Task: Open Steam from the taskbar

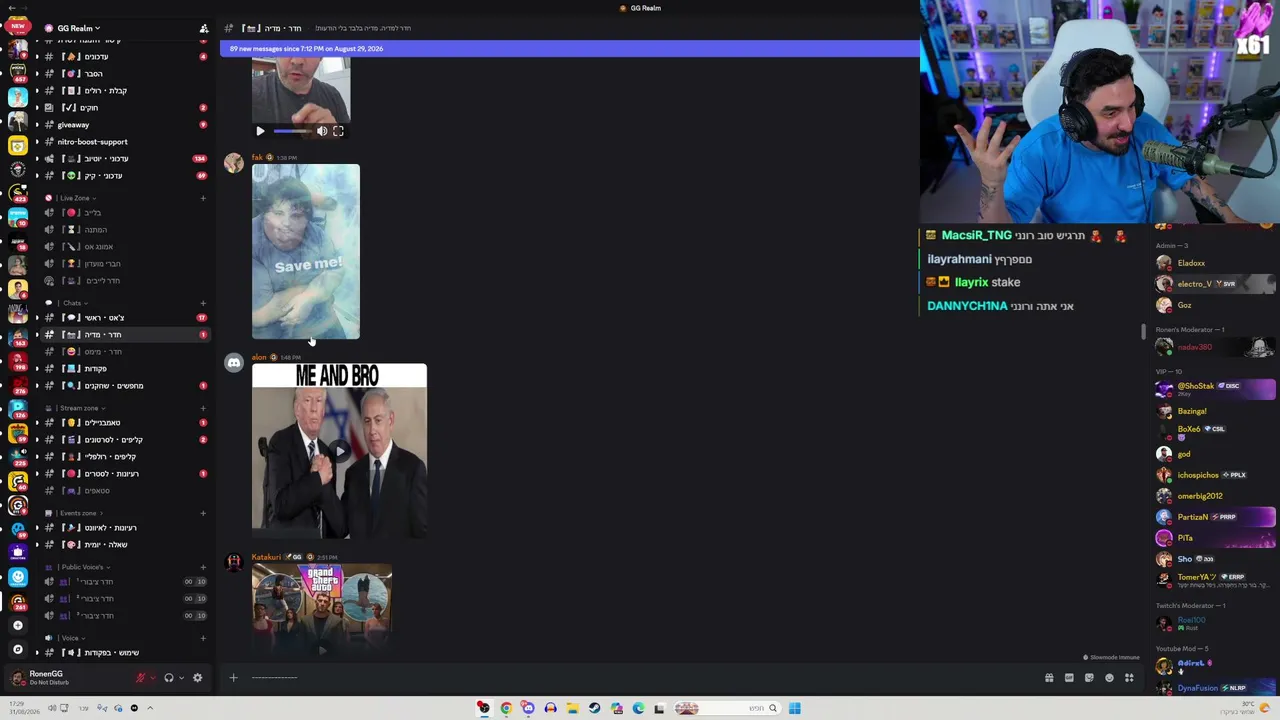Action: click(x=594, y=708)
